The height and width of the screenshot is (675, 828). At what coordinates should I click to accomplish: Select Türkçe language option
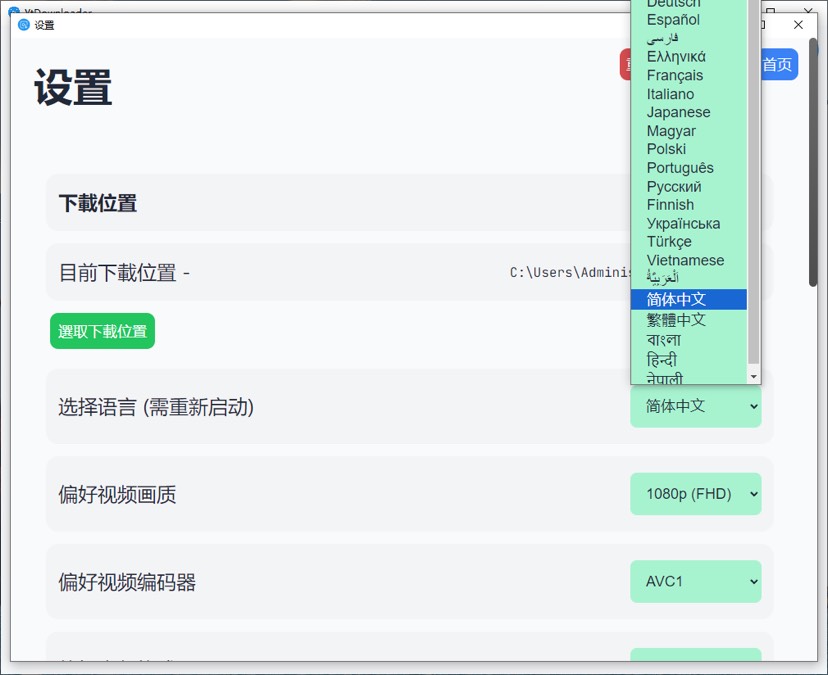[689, 242]
